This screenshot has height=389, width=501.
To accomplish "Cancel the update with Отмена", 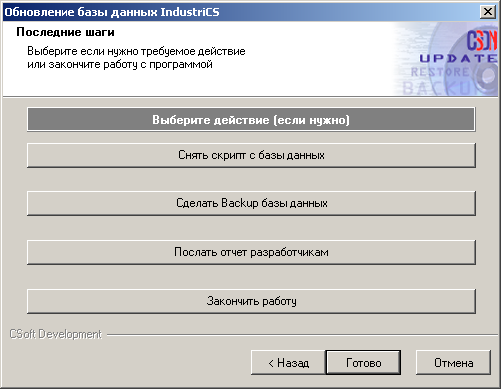I will (453, 363).
